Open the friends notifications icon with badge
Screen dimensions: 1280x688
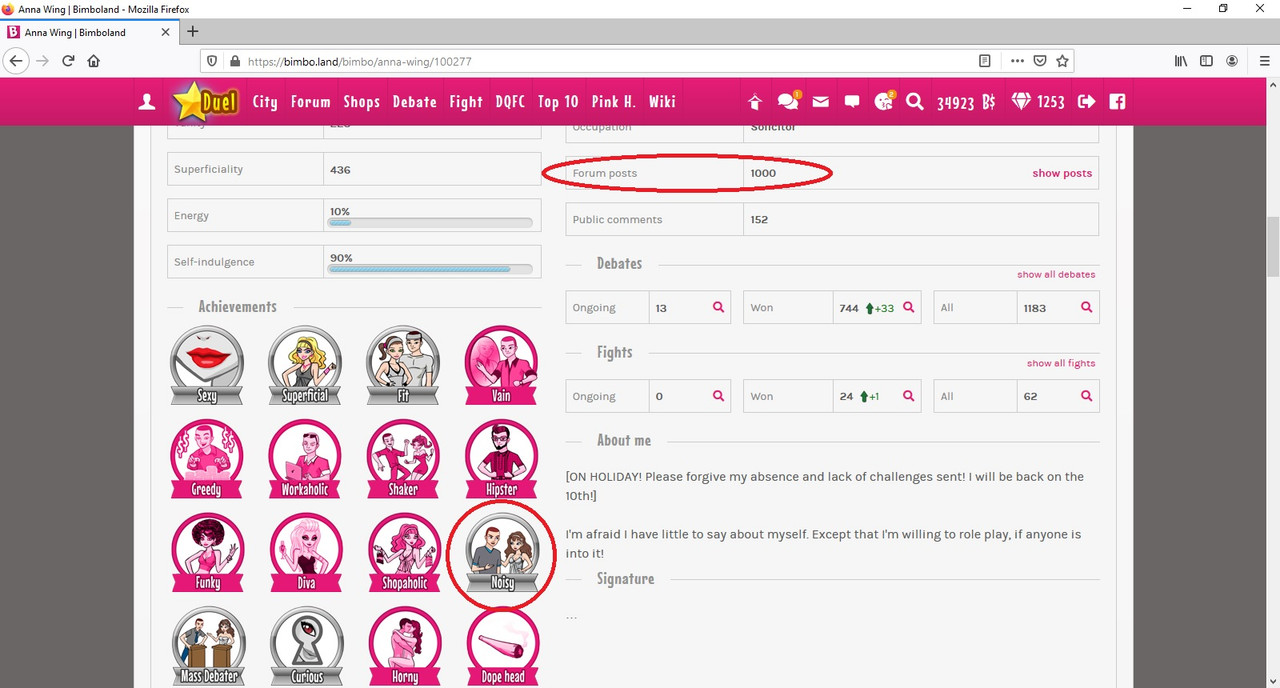coord(884,101)
